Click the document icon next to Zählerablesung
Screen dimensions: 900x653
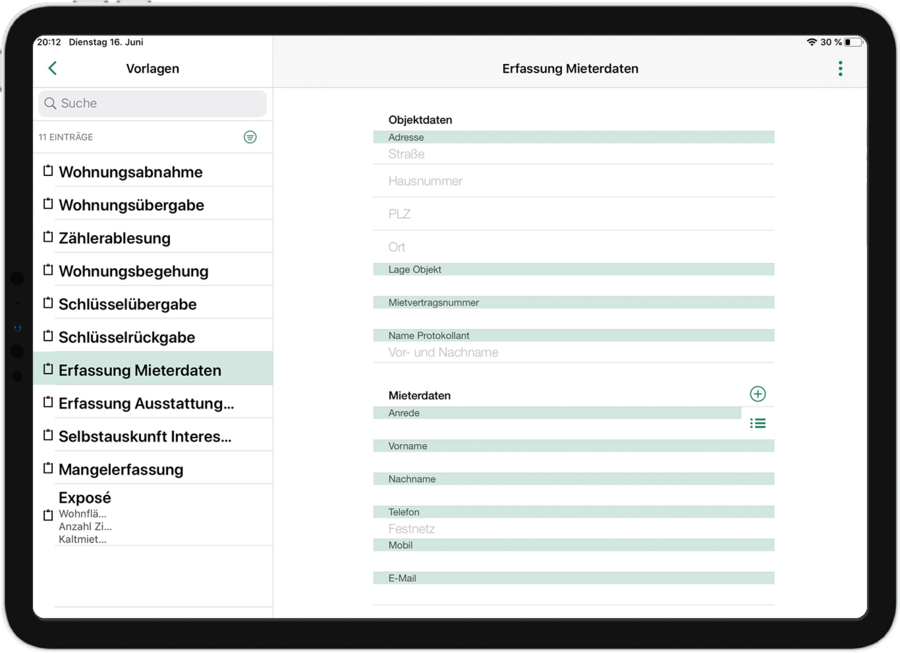click(48, 236)
